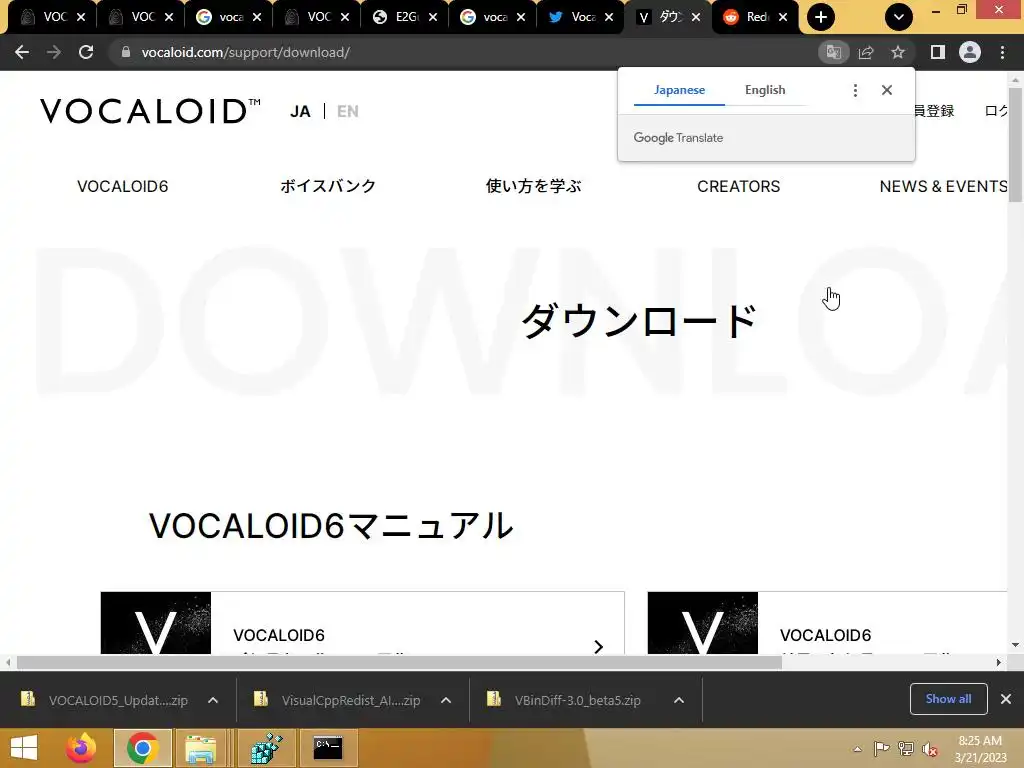The image size is (1024, 768).
Task: Click the VOCALOID logo
Action: [x=150, y=111]
